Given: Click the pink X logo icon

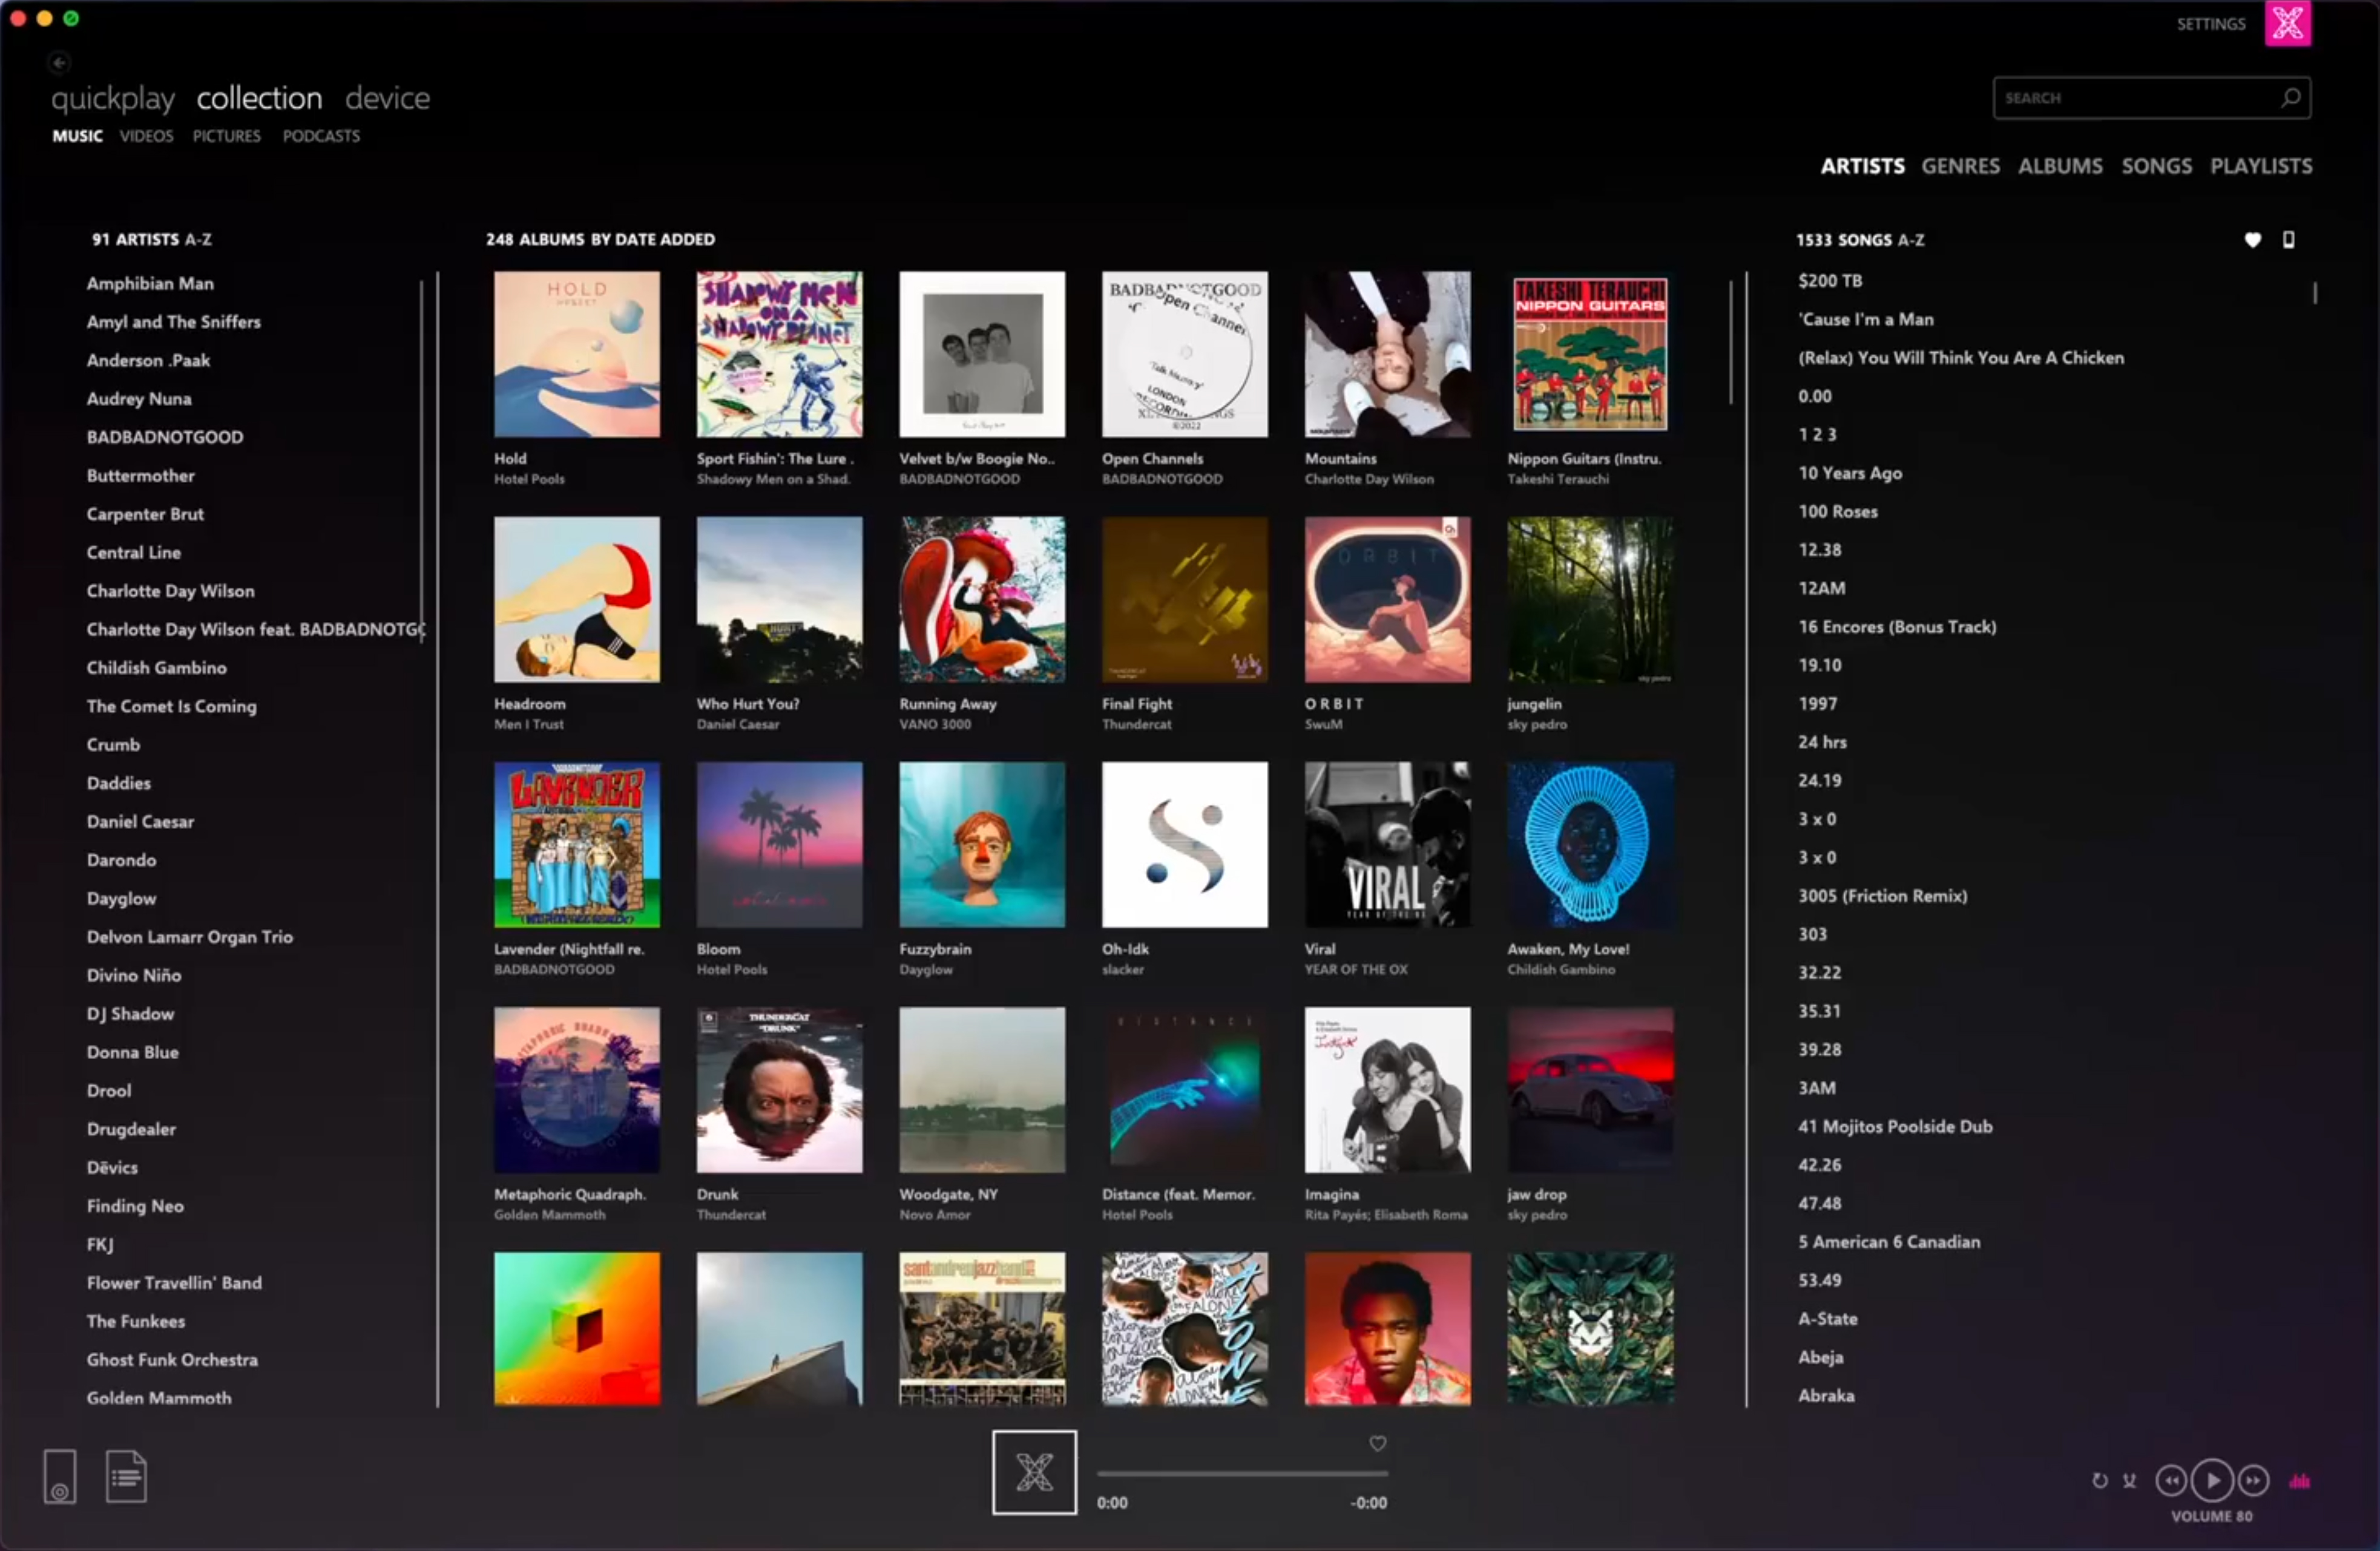Looking at the screenshot, I should tap(2288, 24).
